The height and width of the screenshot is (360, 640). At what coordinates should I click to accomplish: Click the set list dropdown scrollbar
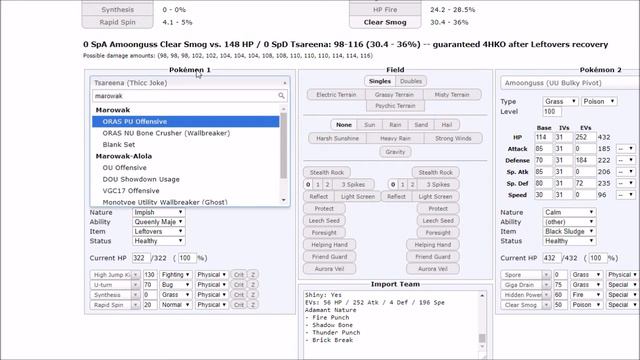click(x=284, y=155)
